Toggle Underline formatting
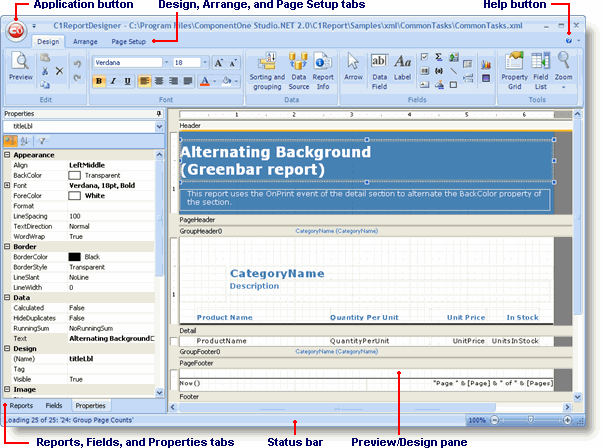 pos(127,80)
